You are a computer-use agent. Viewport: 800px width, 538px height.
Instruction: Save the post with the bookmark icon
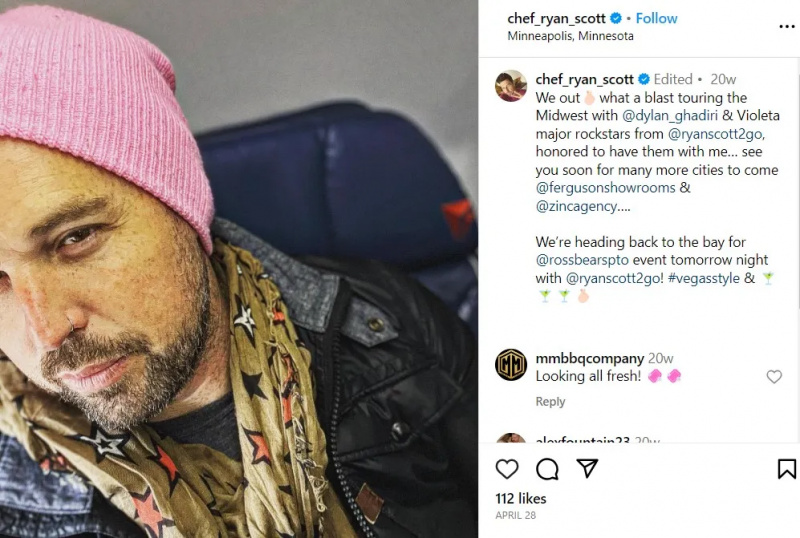[x=786, y=469]
